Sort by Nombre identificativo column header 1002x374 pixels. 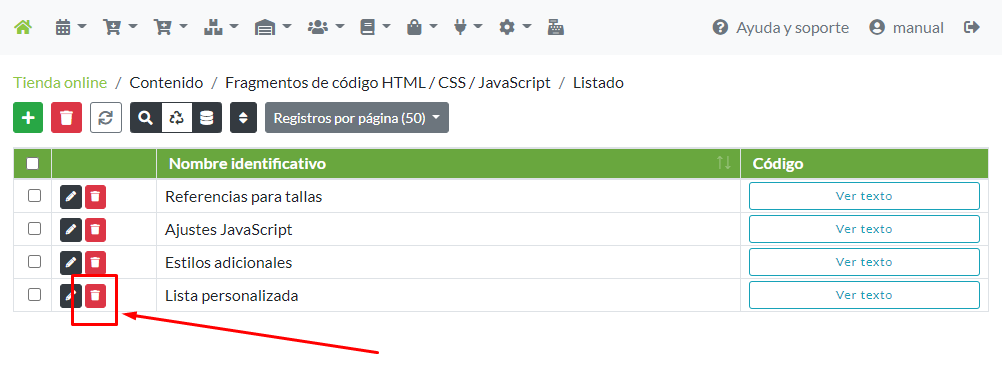[448, 164]
